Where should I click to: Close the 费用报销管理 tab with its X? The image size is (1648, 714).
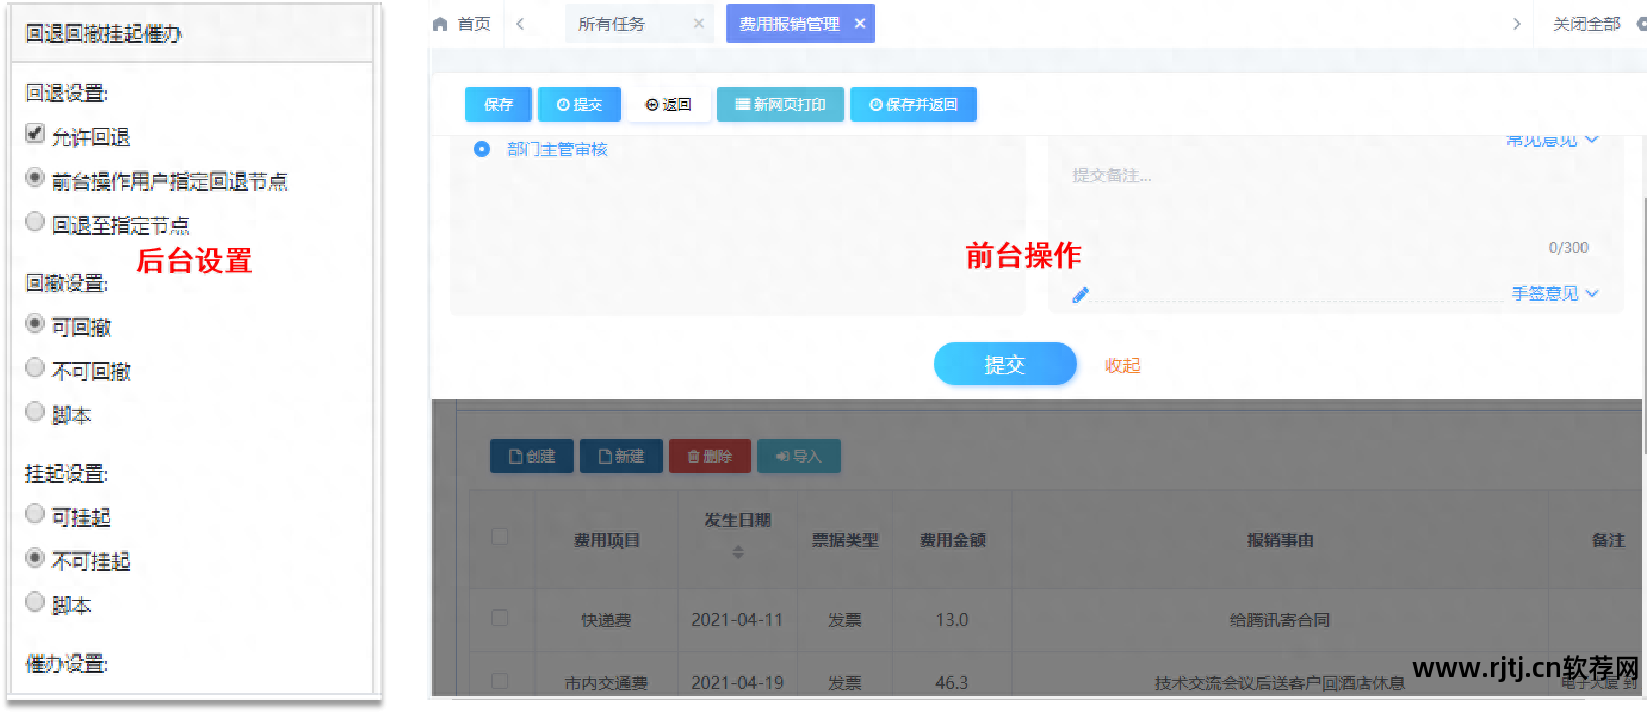coord(860,23)
